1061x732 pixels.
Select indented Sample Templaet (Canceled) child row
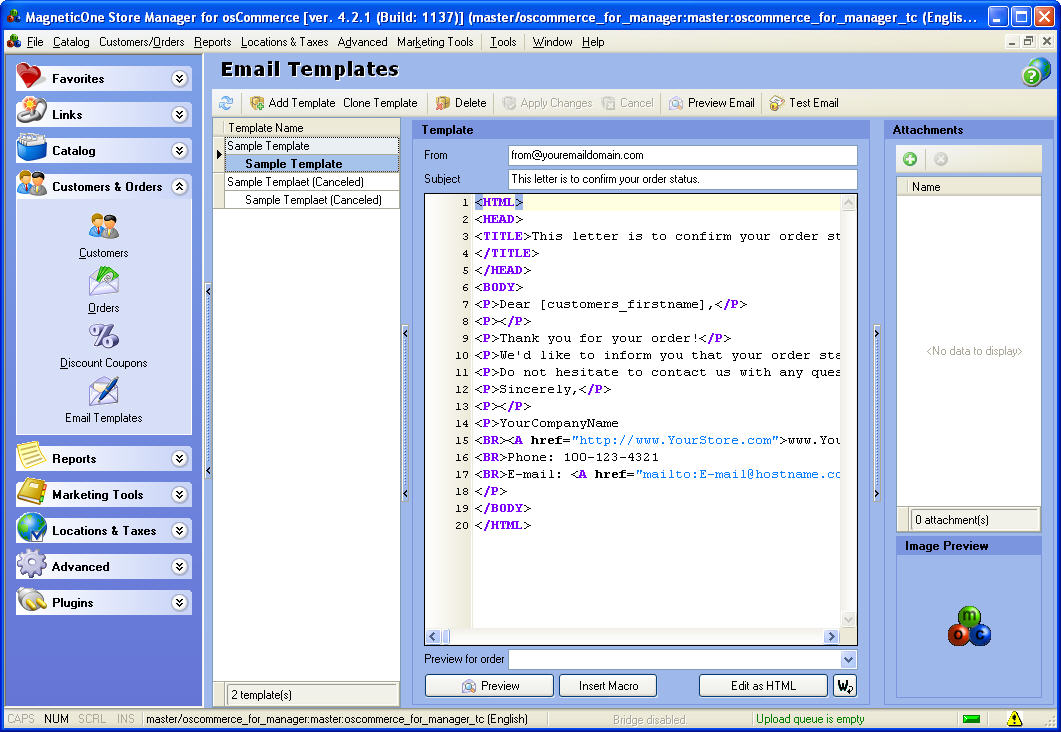312,200
